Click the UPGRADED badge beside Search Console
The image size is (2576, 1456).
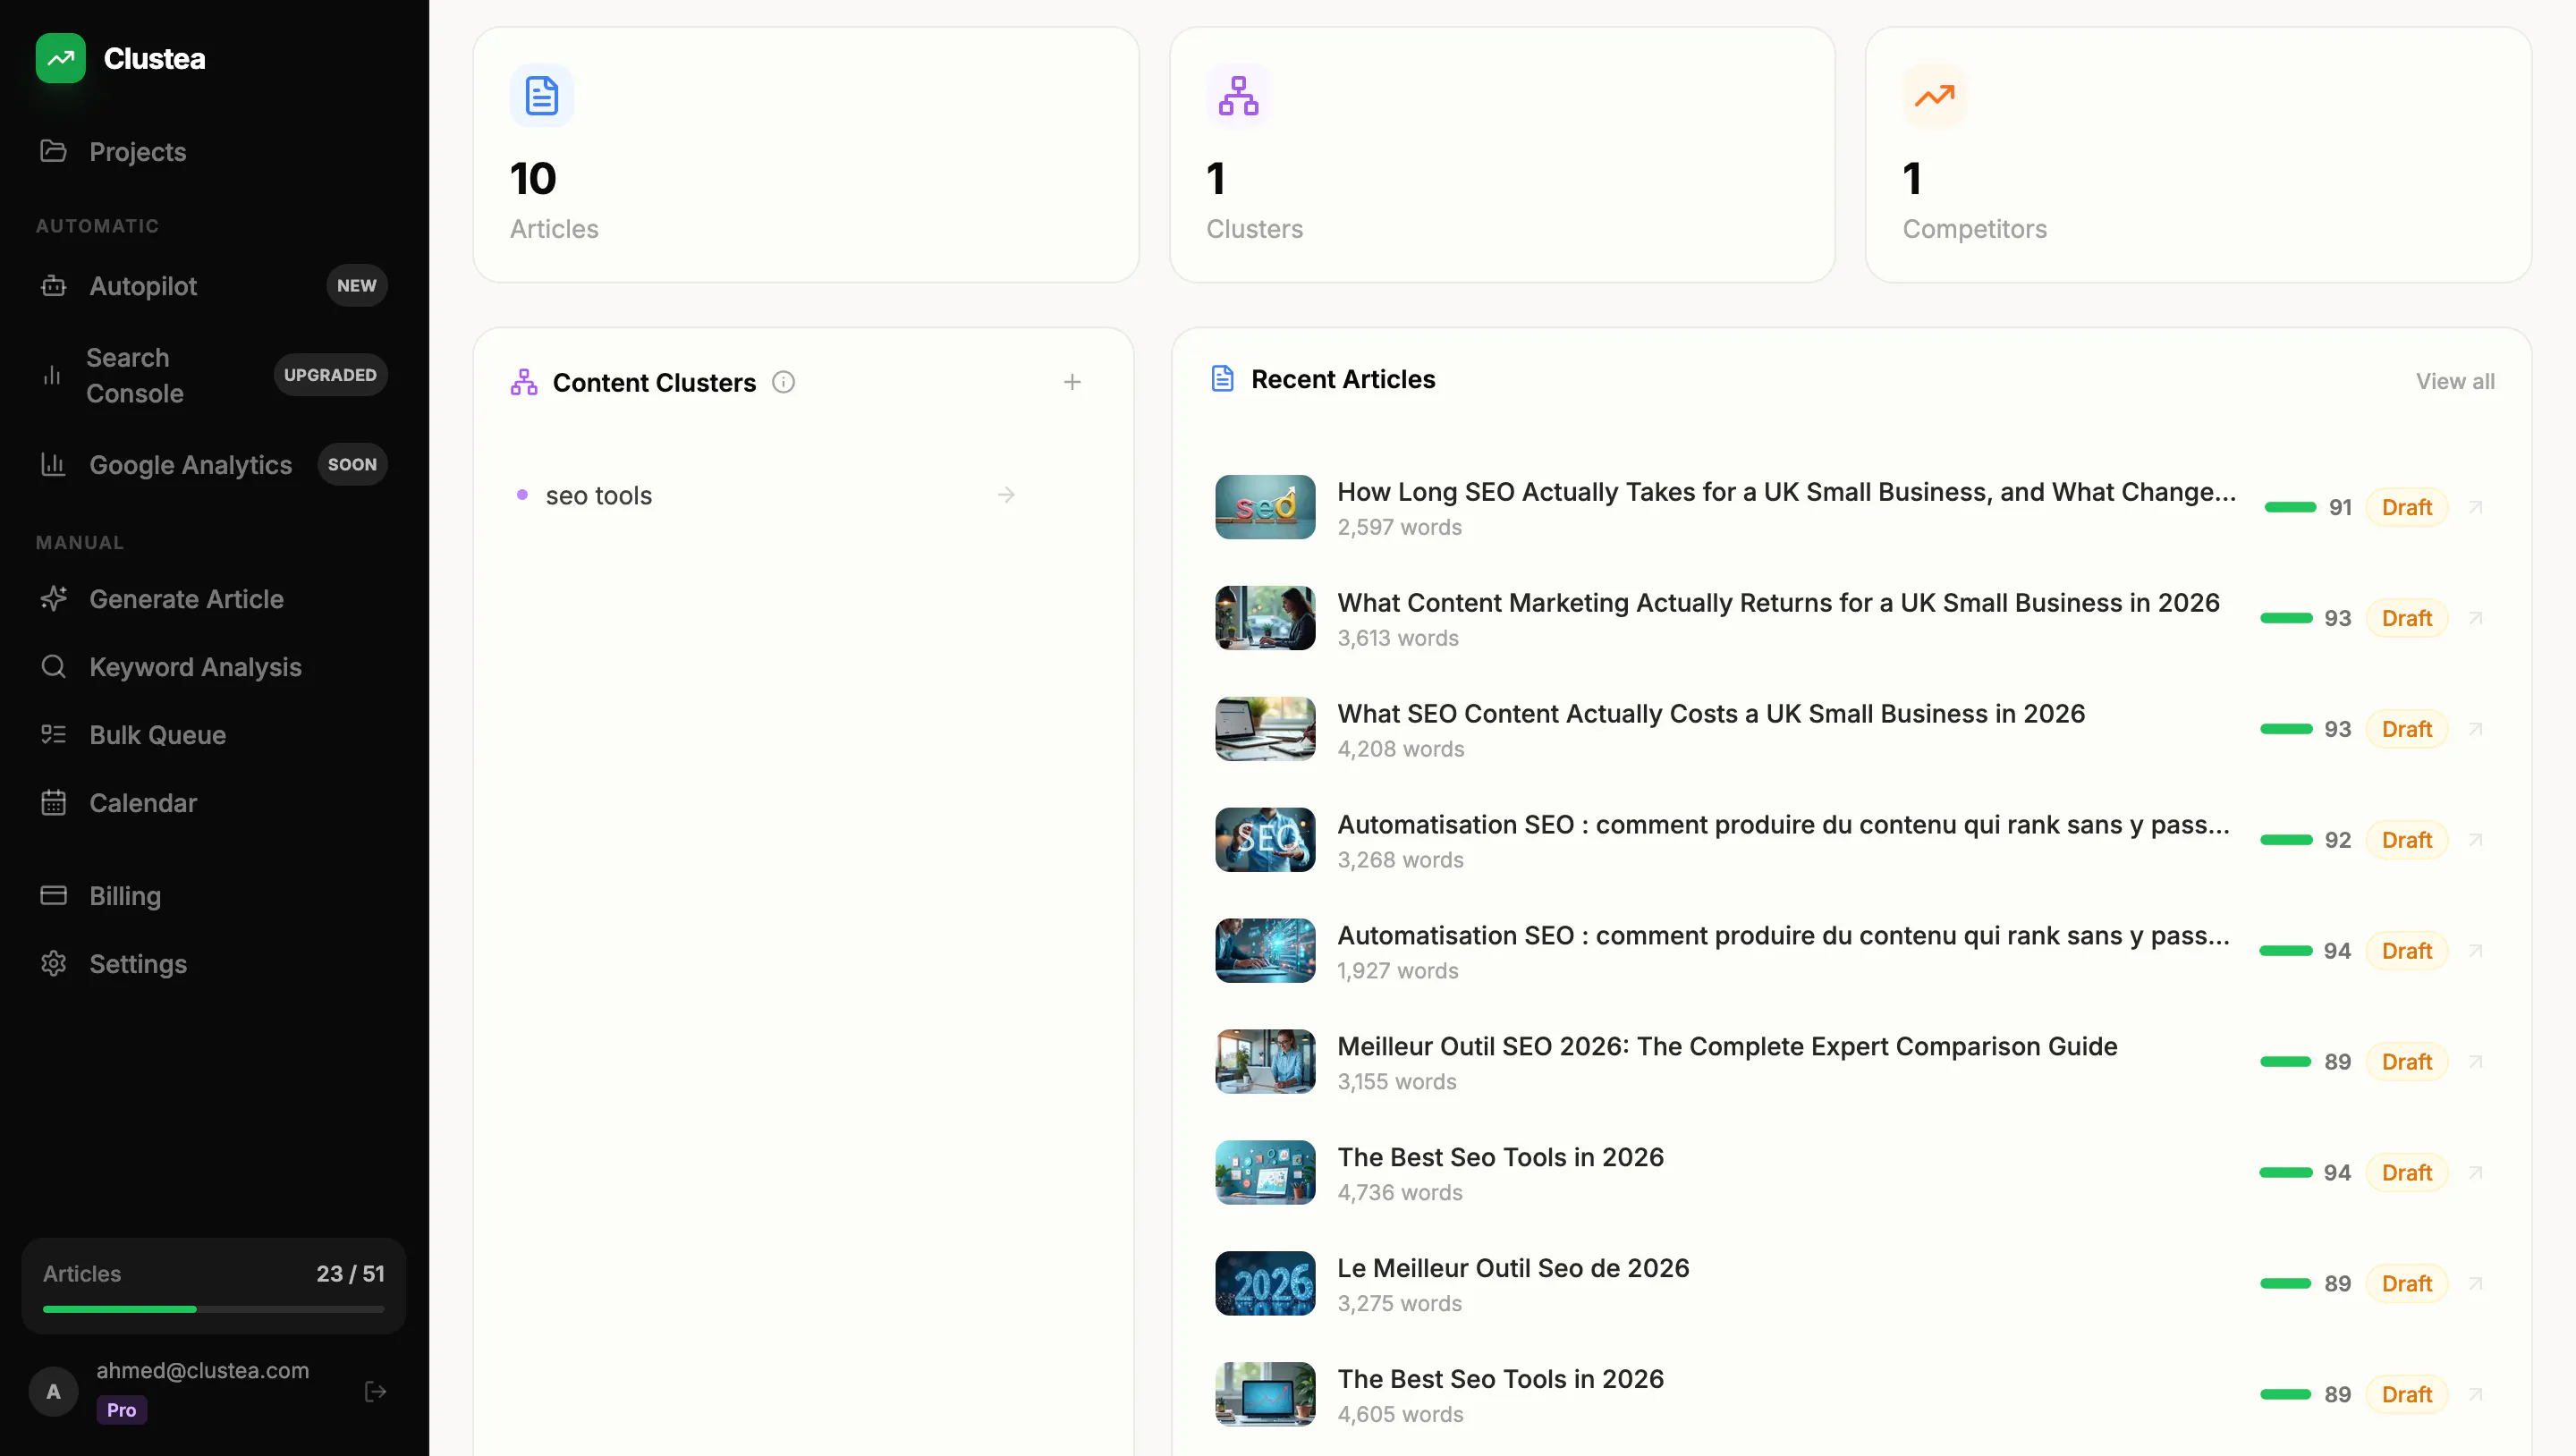coord(330,375)
